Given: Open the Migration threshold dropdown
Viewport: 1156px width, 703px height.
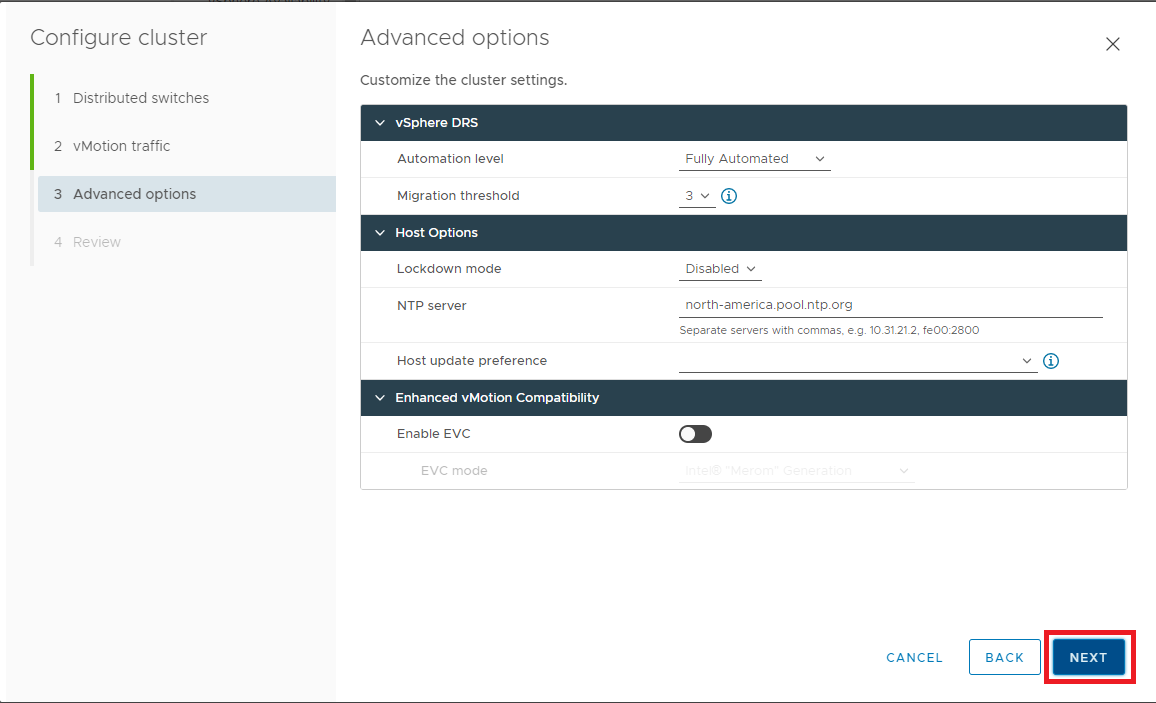Looking at the screenshot, I should 697,196.
